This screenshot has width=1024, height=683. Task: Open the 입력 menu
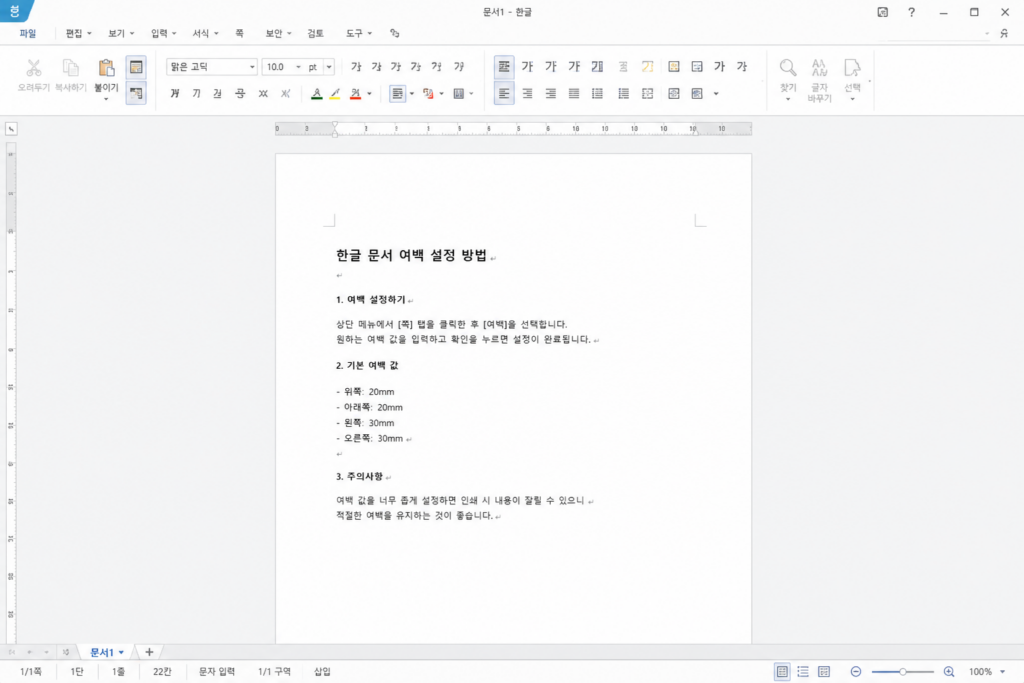click(163, 33)
